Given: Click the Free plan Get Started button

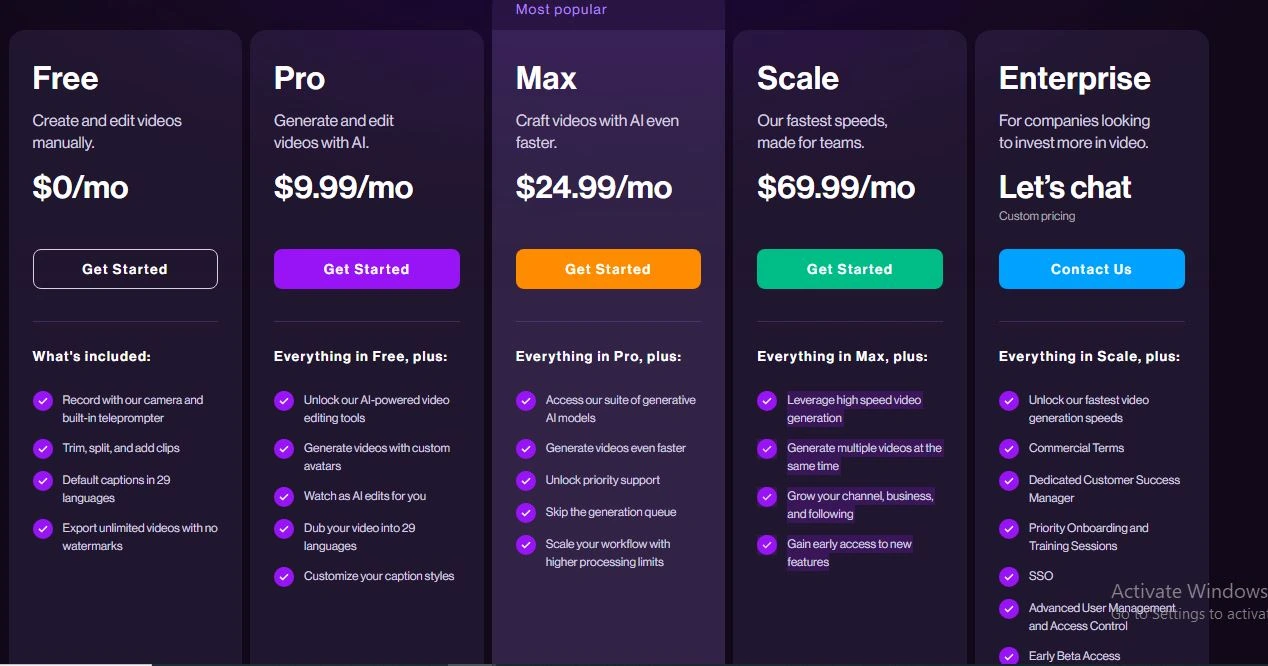Looking at the screenshot, I should click(125, 269).
